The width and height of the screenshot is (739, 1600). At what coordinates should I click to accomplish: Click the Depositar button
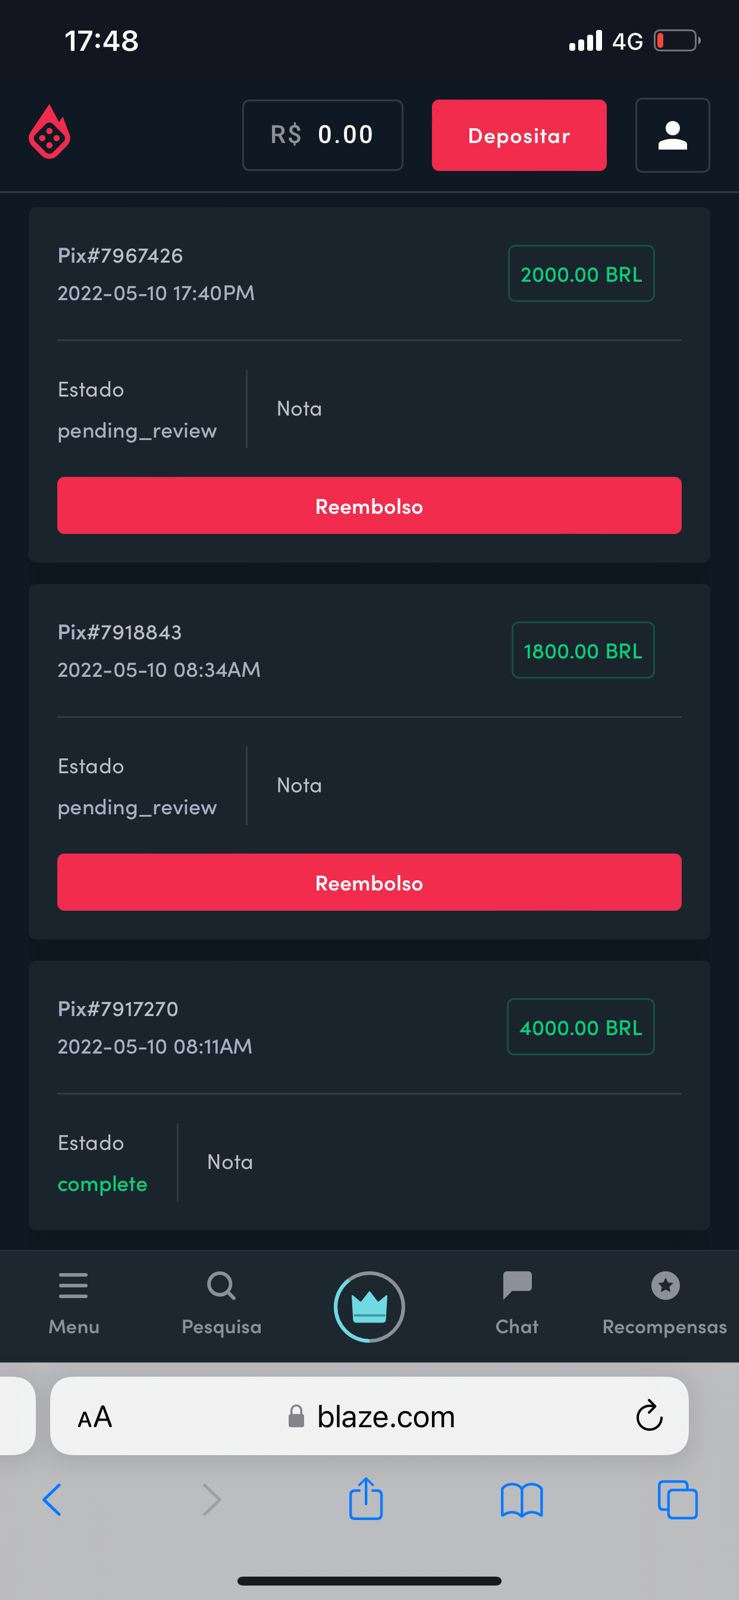[x=519, y=135]
